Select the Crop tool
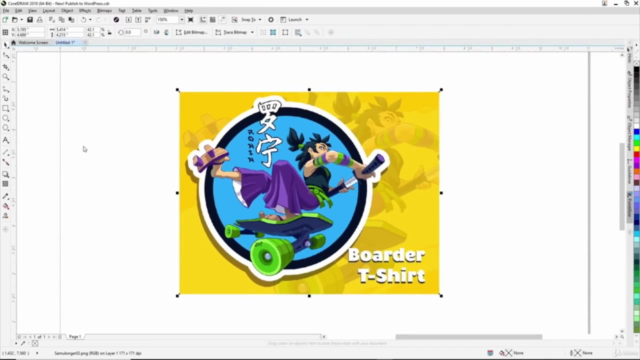 tap(6, 67)
